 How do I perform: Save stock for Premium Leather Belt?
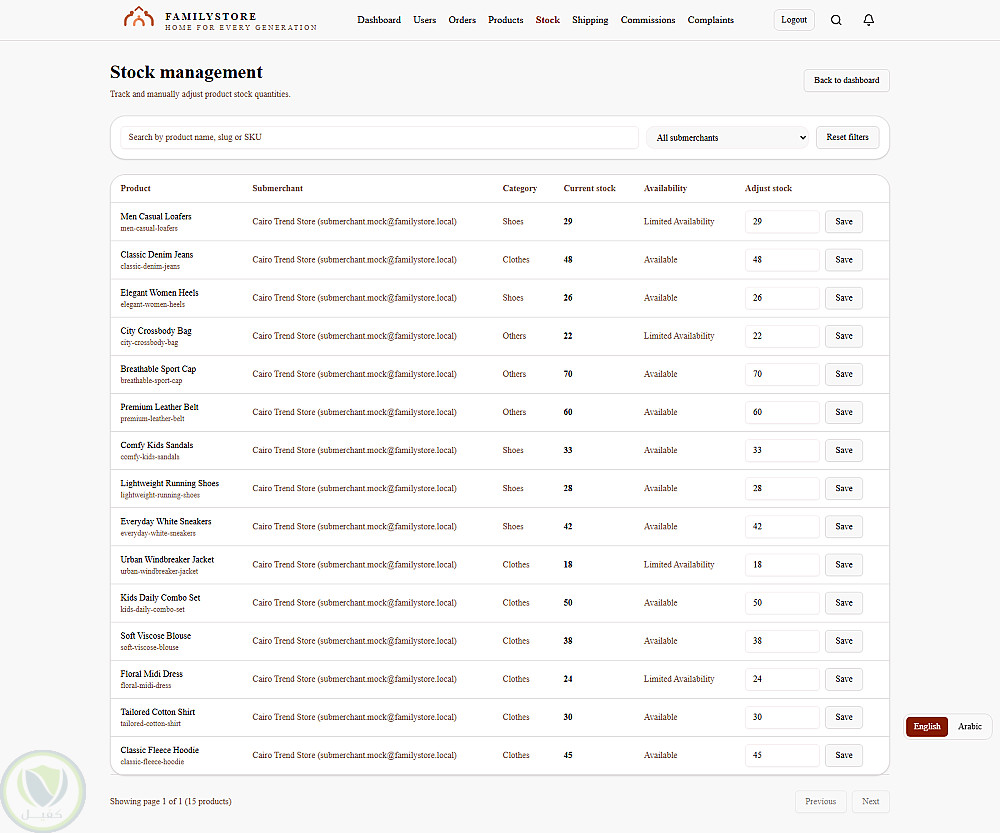pos(844,412)
